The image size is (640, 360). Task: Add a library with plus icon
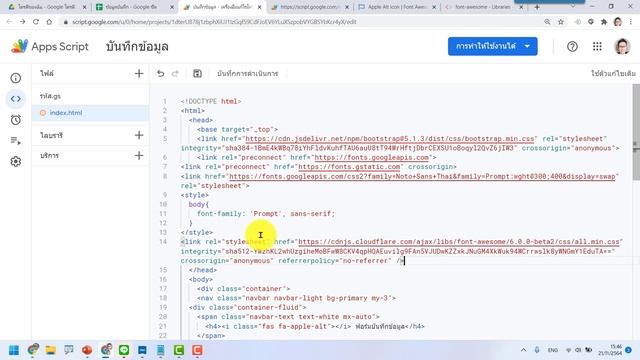(x=139, y=135)
